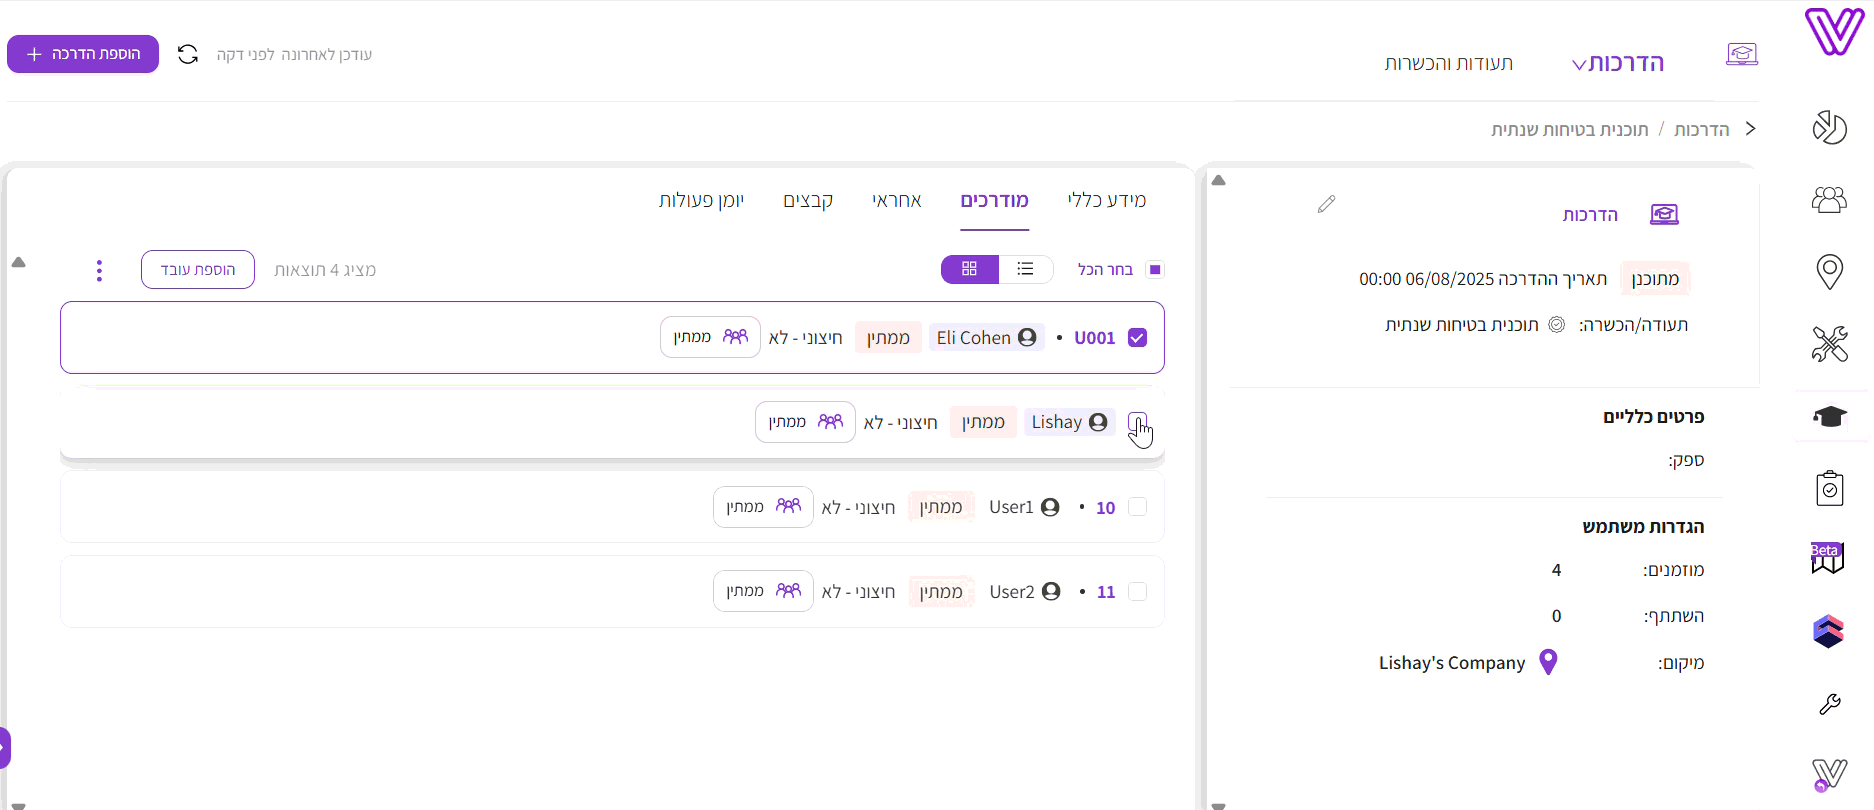1874x810 pixels.
Task: Click the ממתין group button in Eli Cohen row
Action: pyautogui.click(x=711, y=337)
